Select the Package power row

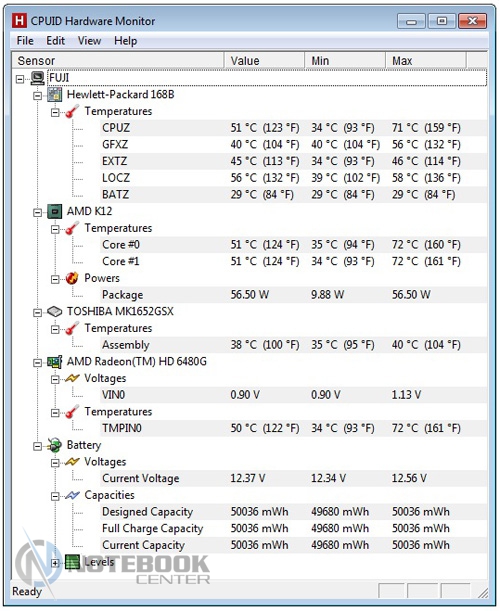pos(293,295)
